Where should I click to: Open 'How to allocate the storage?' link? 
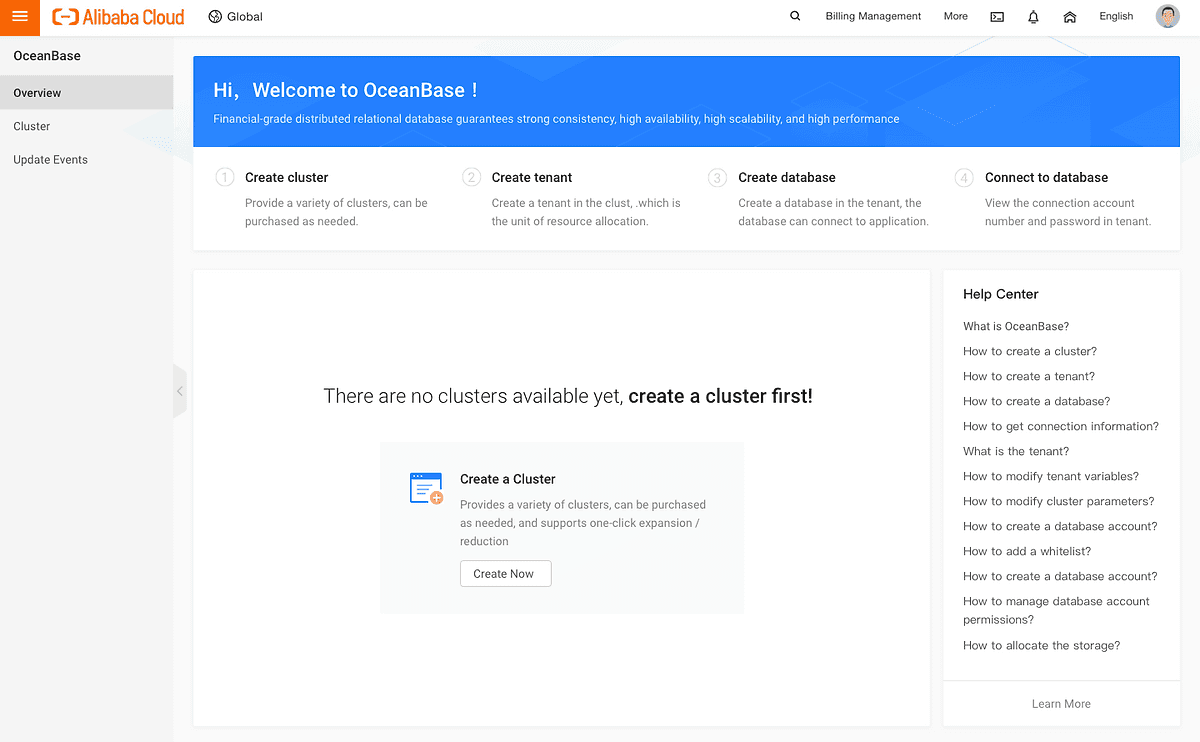tap(1041, 645)
